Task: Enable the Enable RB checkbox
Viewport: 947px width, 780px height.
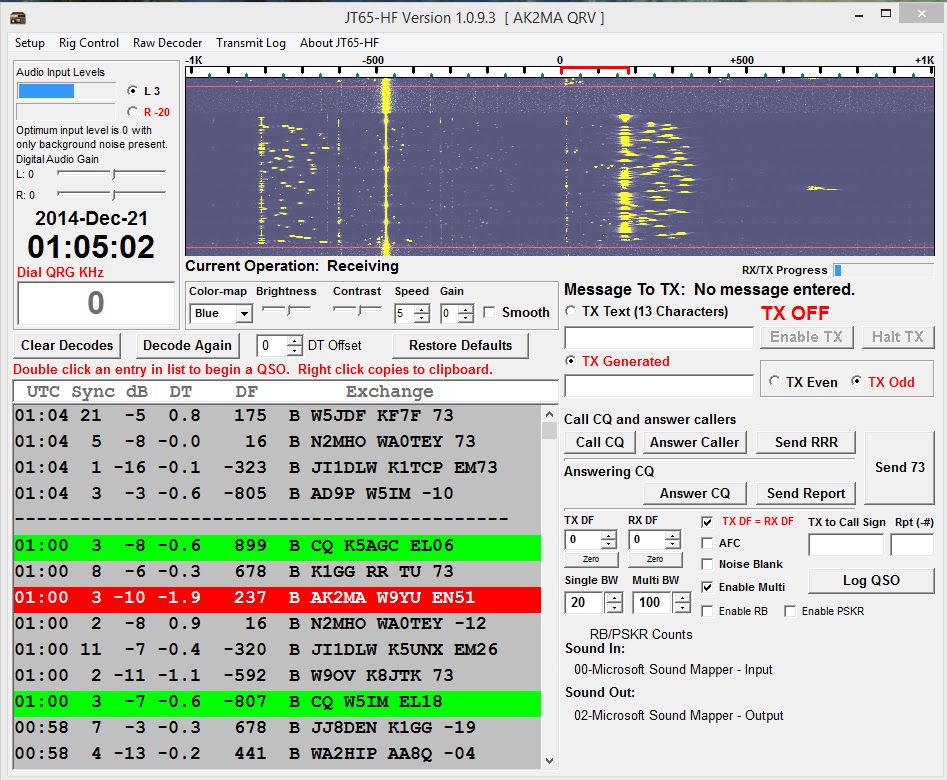Action: pyautogui.click(x=707, y=611)
